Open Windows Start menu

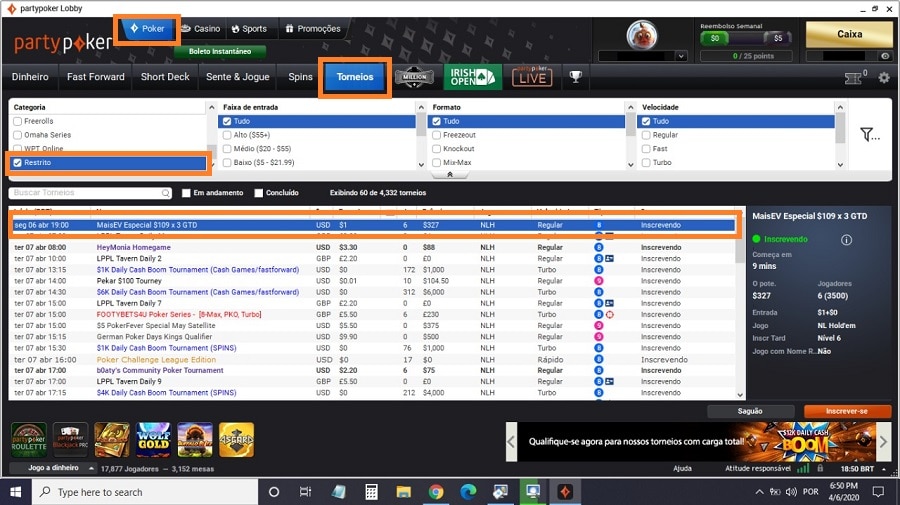tap(15, 492)
